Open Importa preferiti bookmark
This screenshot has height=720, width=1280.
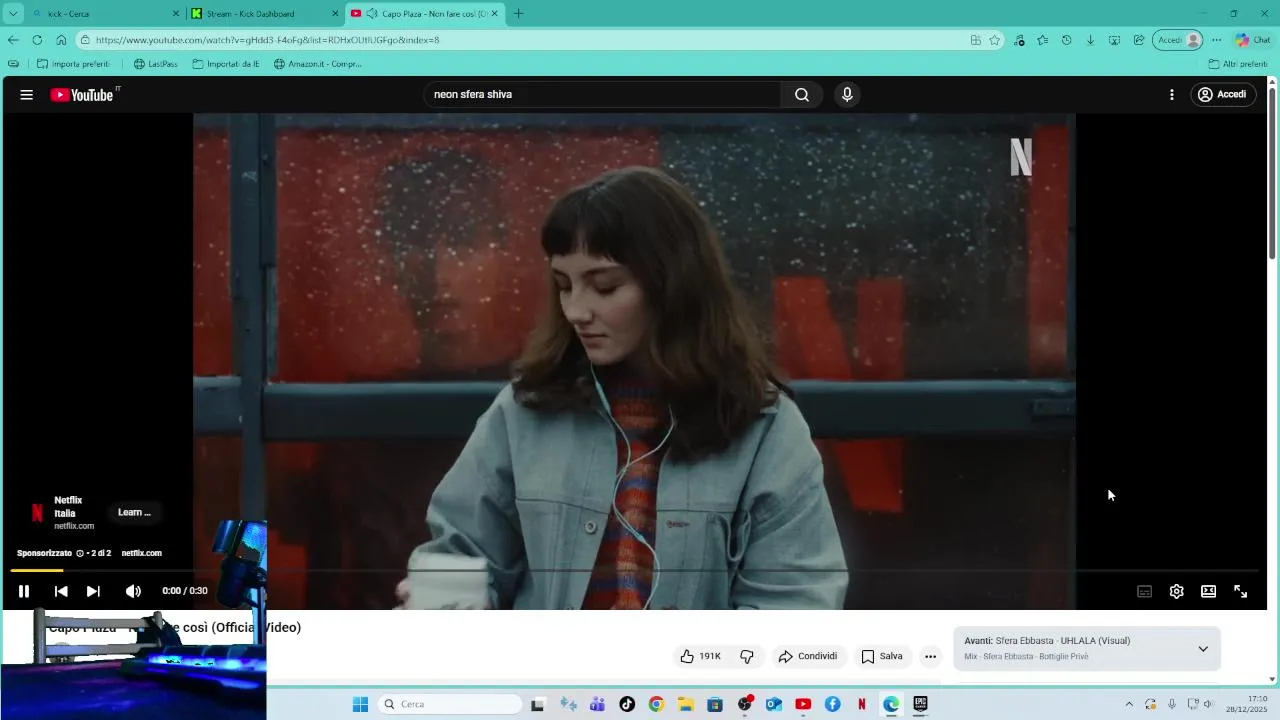73,64
